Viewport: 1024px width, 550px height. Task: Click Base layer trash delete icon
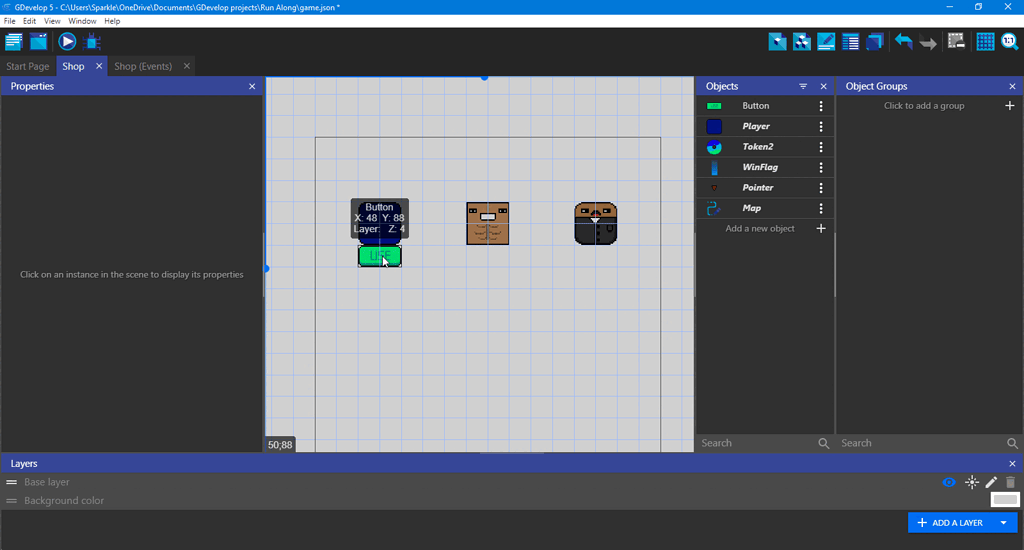[x=1010, y=483]
